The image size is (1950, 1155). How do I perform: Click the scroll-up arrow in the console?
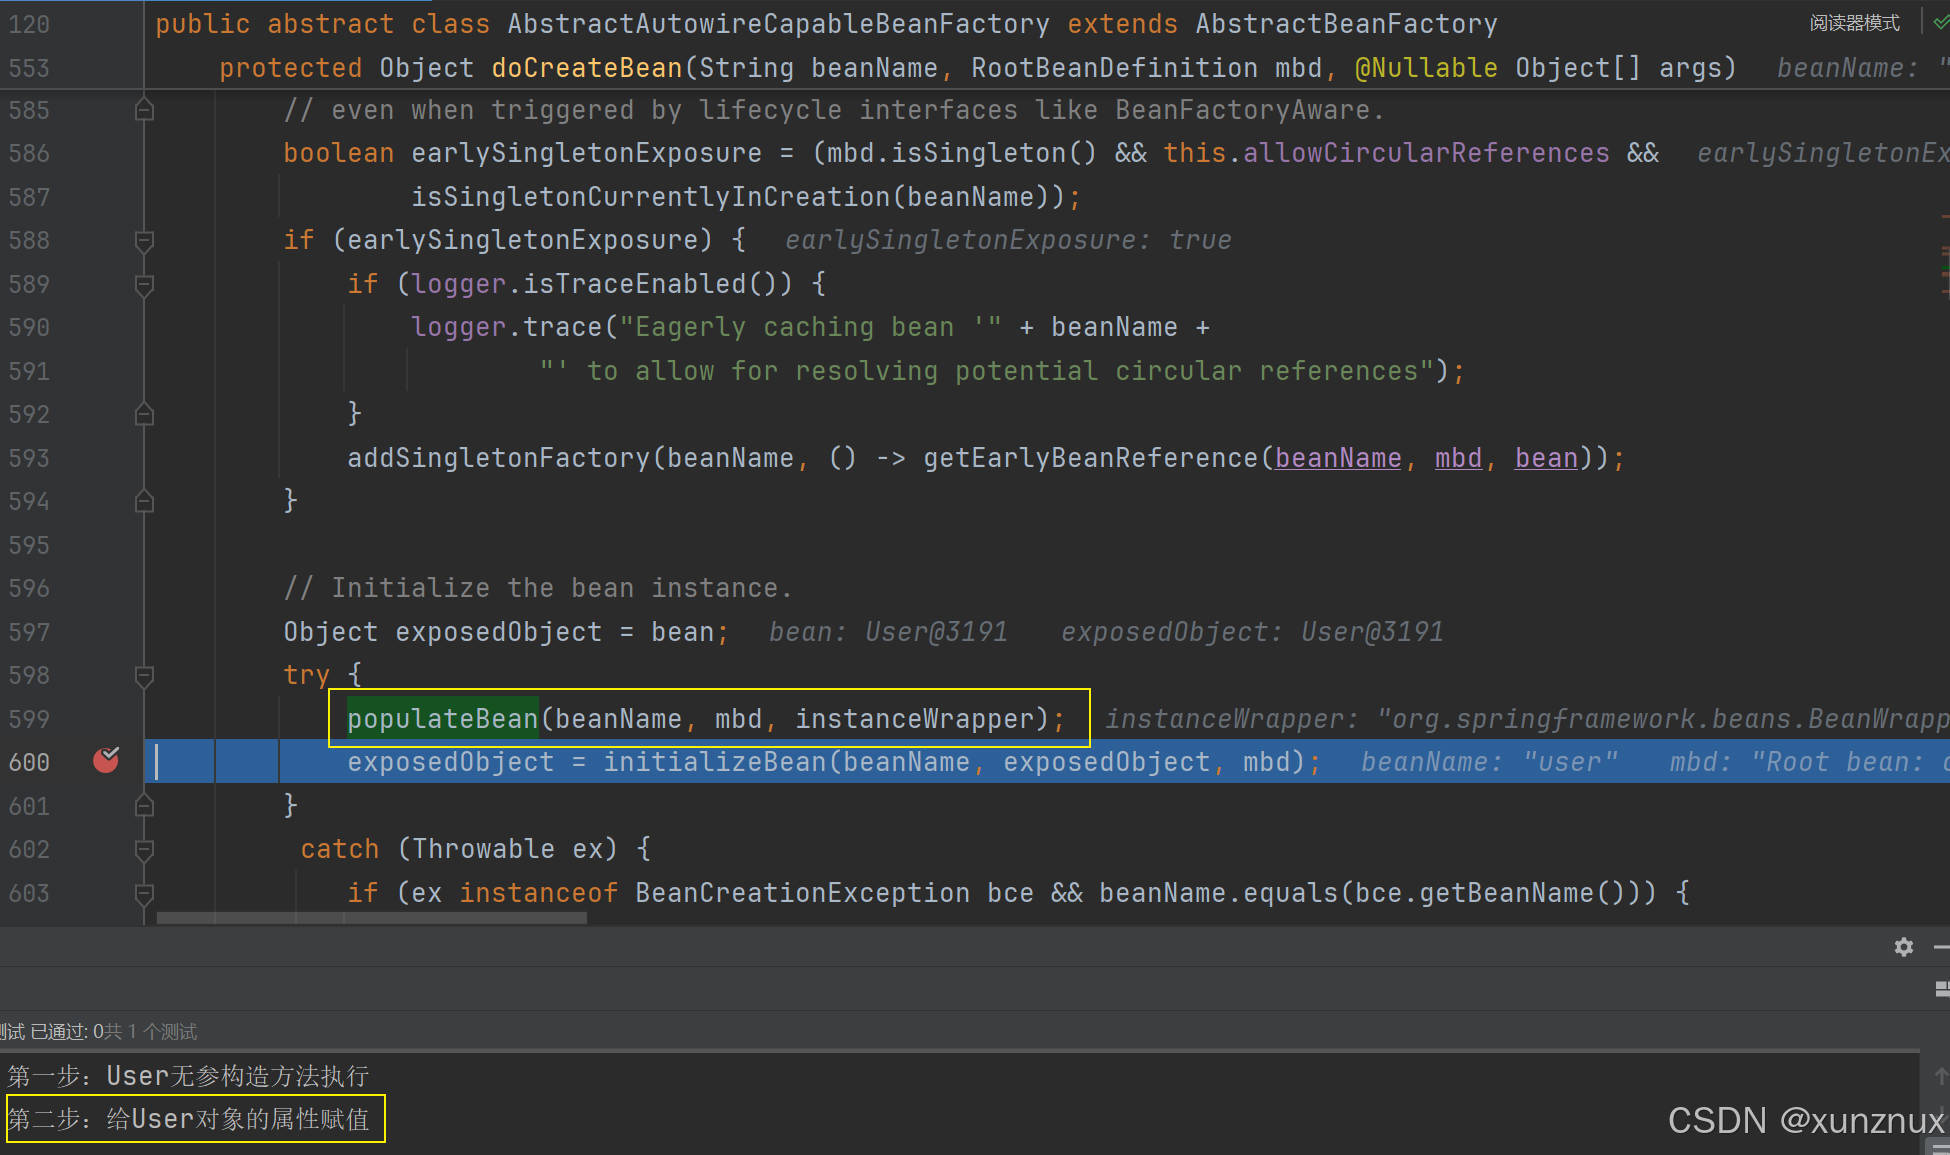click(x=1940, y=1077)
